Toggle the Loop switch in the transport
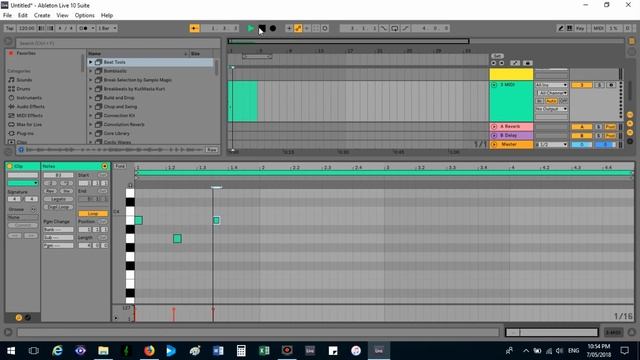The height and width of the screenshot is (360, 640). (395, 28)
